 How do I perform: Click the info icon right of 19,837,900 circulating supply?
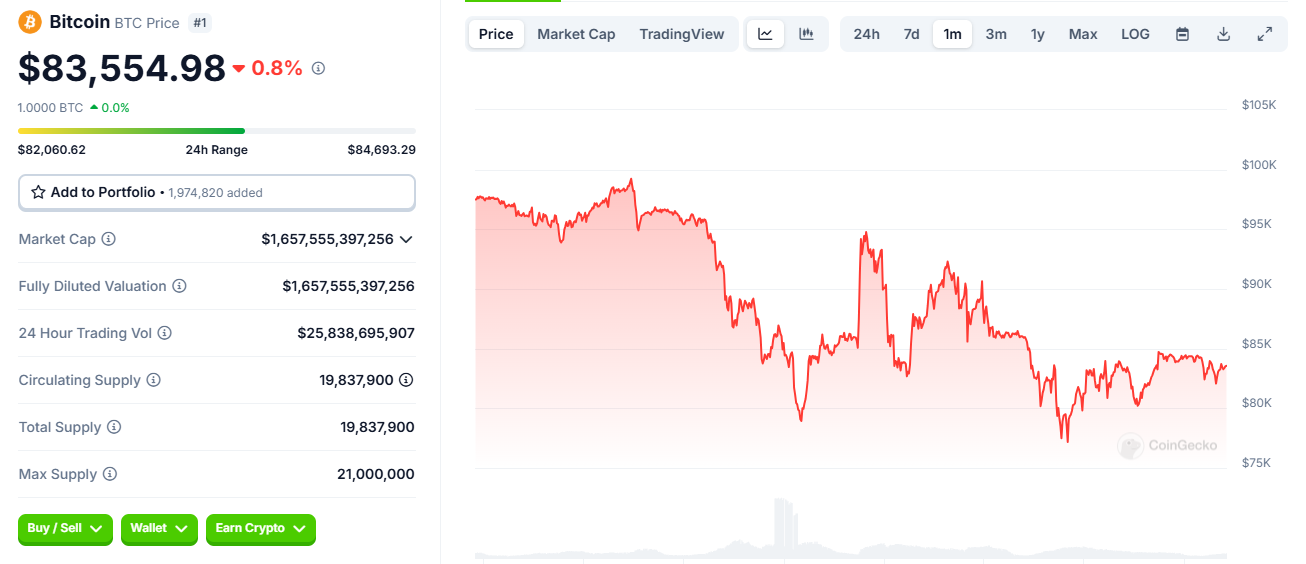(x=406, y=380)
